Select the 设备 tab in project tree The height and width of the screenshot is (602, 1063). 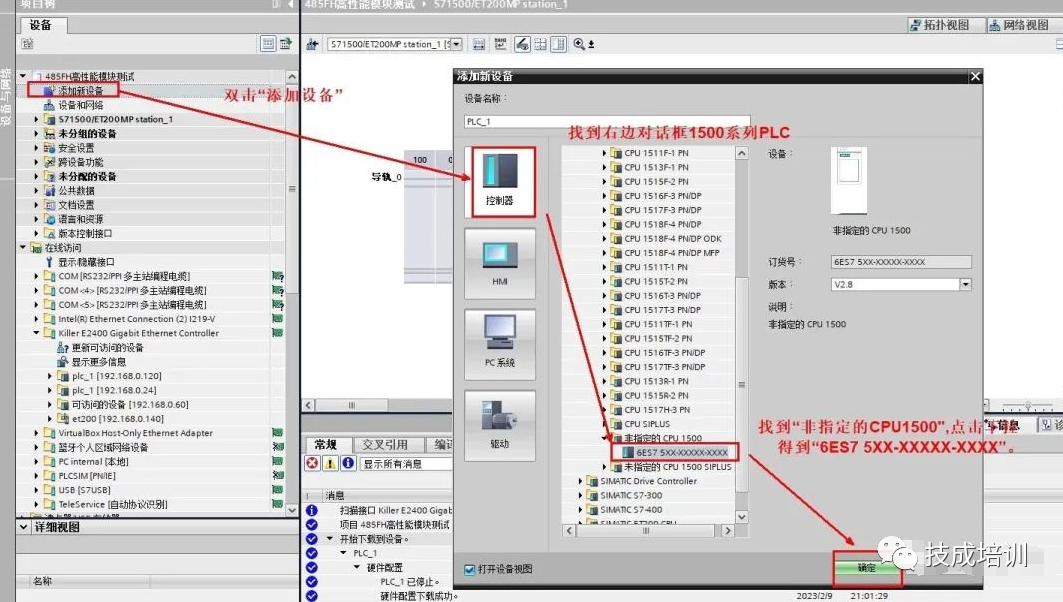[x=41, y=25]
